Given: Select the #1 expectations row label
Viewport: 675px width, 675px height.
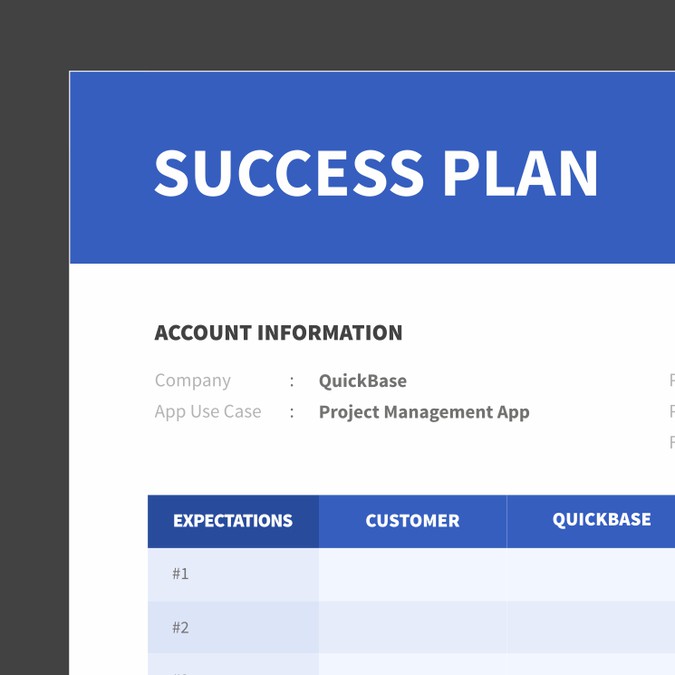Looking at the screenshot, I should 180,574.
